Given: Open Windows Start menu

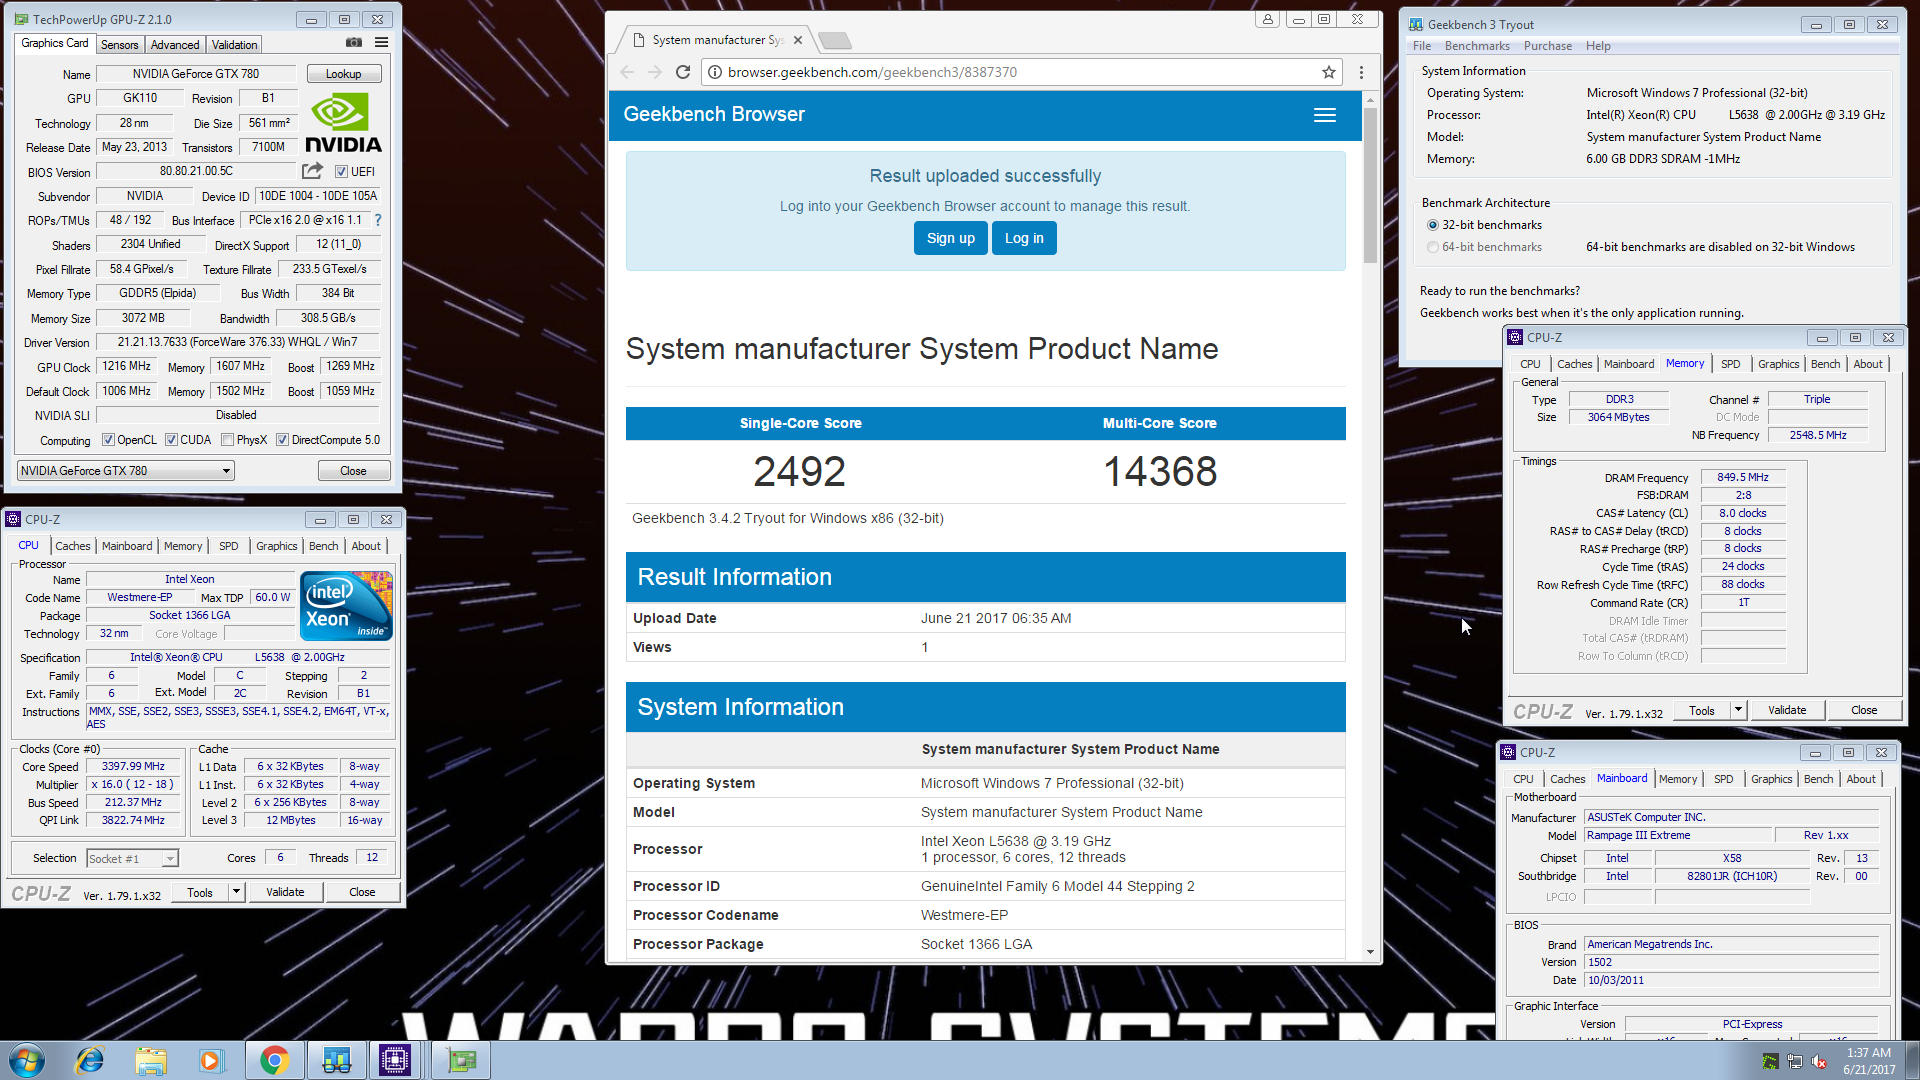Looking at the screenshot, I should (x=27, y=1060).
